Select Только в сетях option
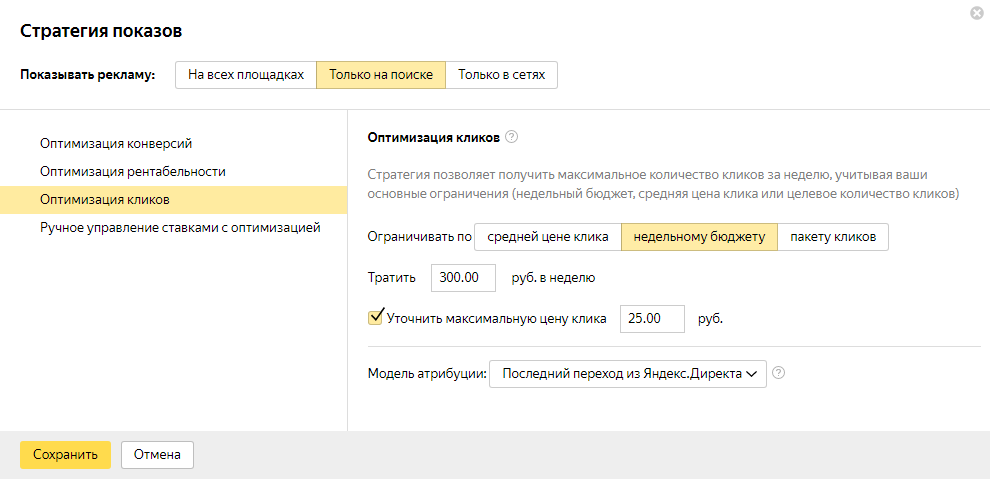 501,74
